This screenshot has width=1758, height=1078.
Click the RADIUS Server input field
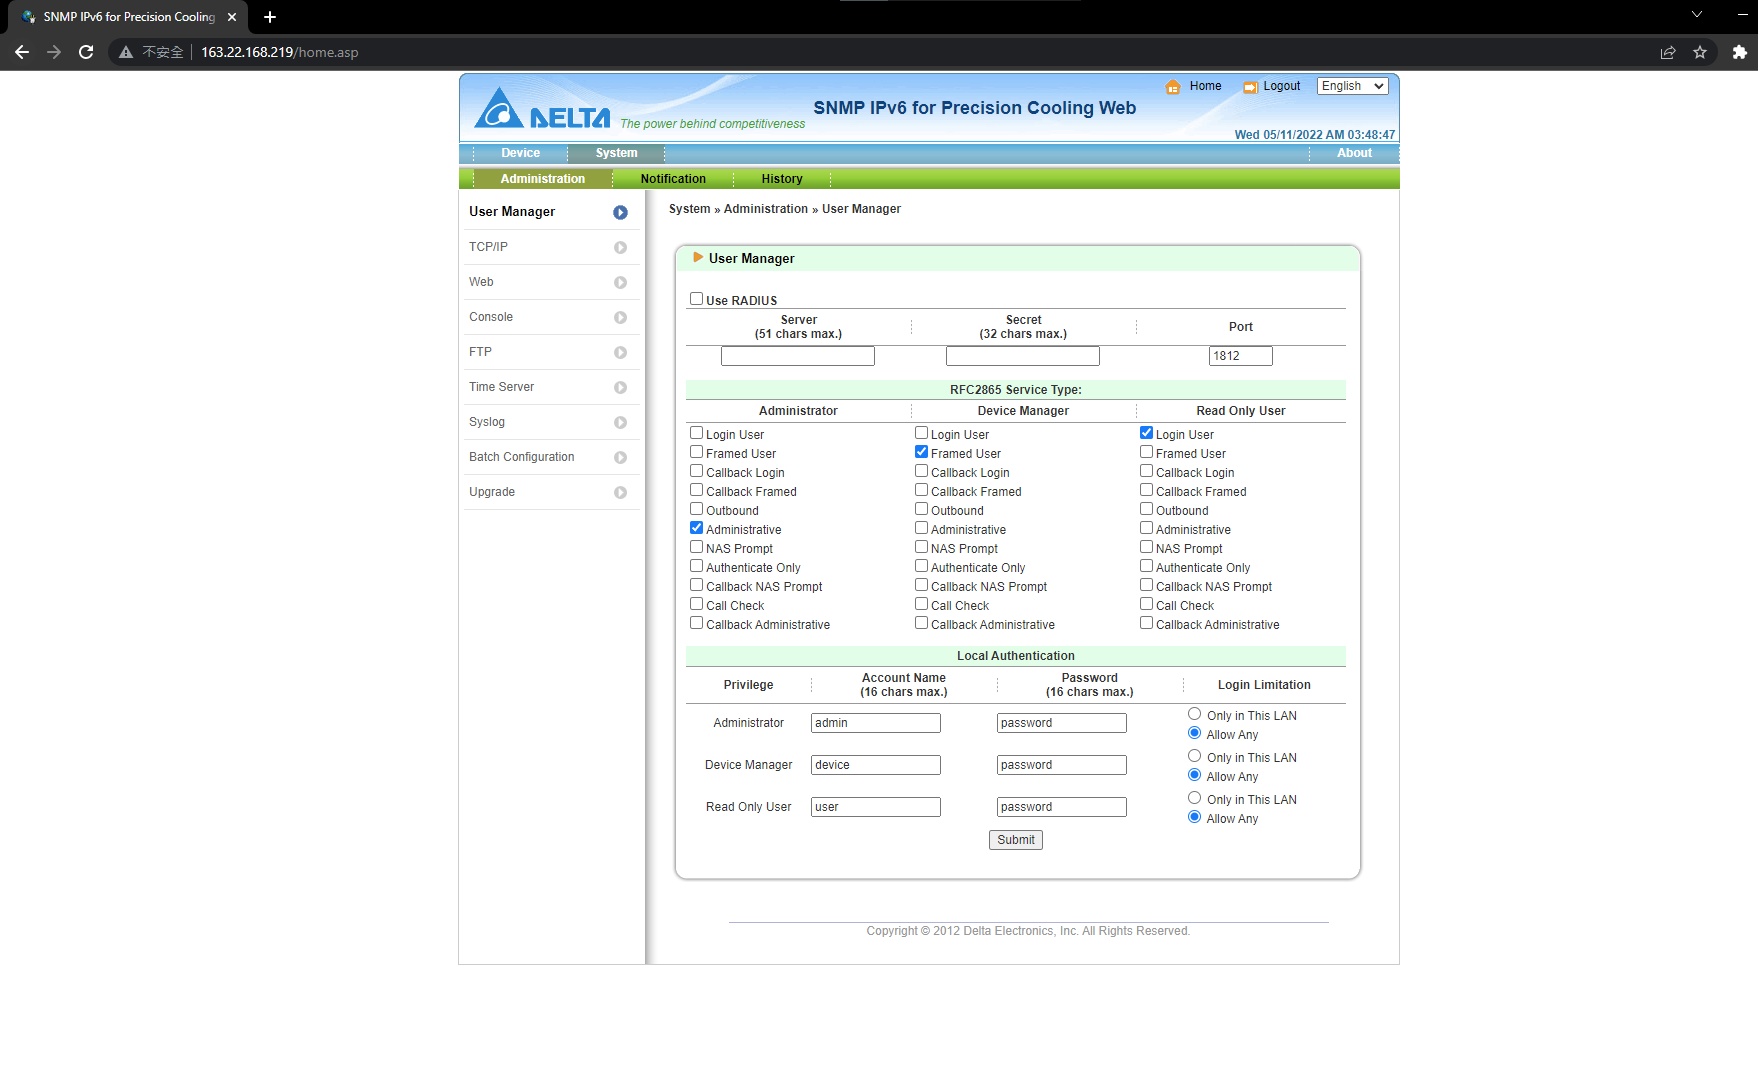pyautogui.click(x=798, y=356)
